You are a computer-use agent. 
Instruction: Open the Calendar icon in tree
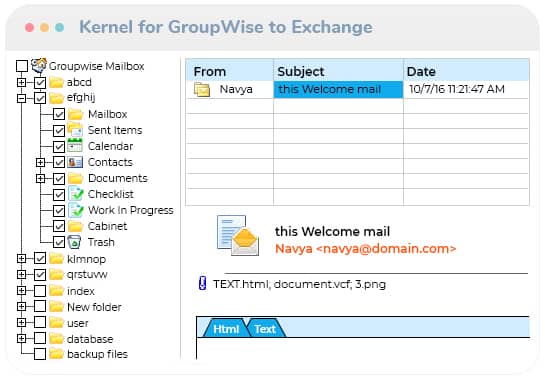coord(75,146)
